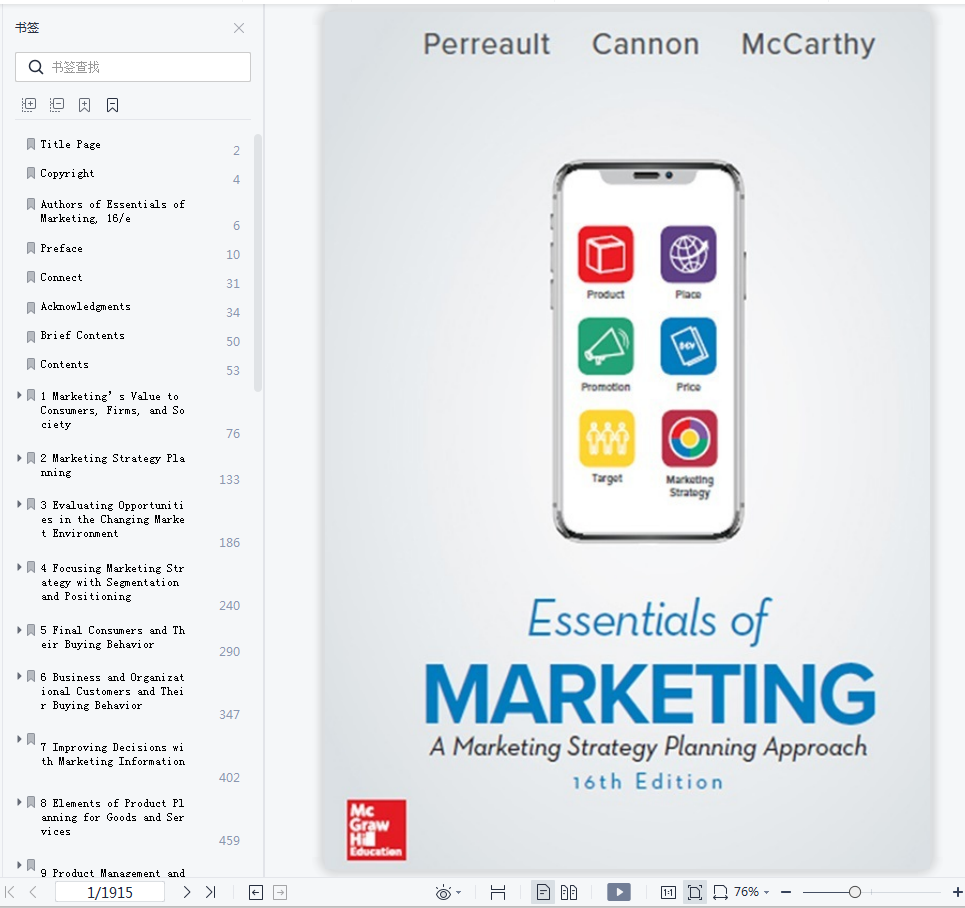Go to the Preface bookmark
The width and height of the screenshot is (965, 908).
click(61, 248)
